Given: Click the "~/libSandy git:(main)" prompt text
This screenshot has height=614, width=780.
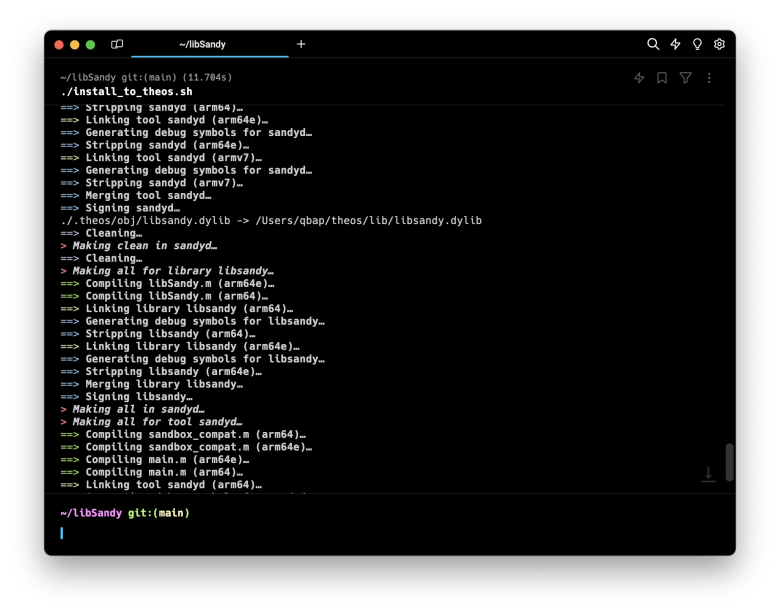Looking at the screenshot, I should click(125, 513).
